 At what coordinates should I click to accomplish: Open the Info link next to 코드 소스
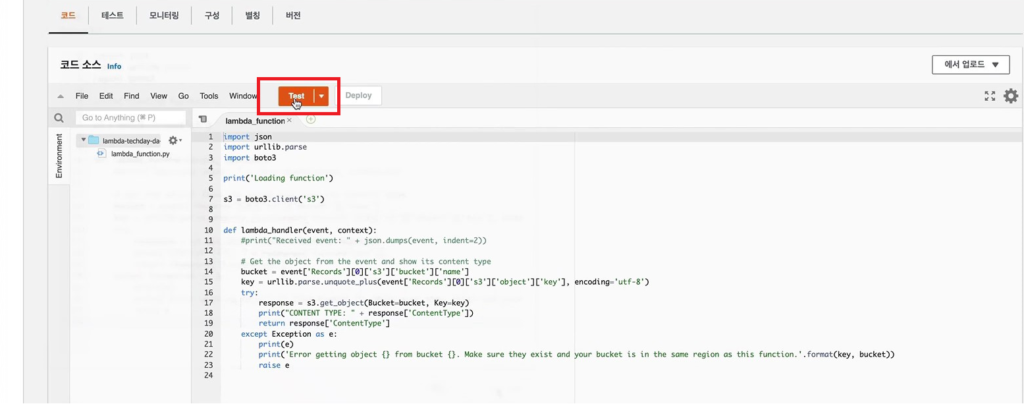pyautogui.click(x=114, y=66)
